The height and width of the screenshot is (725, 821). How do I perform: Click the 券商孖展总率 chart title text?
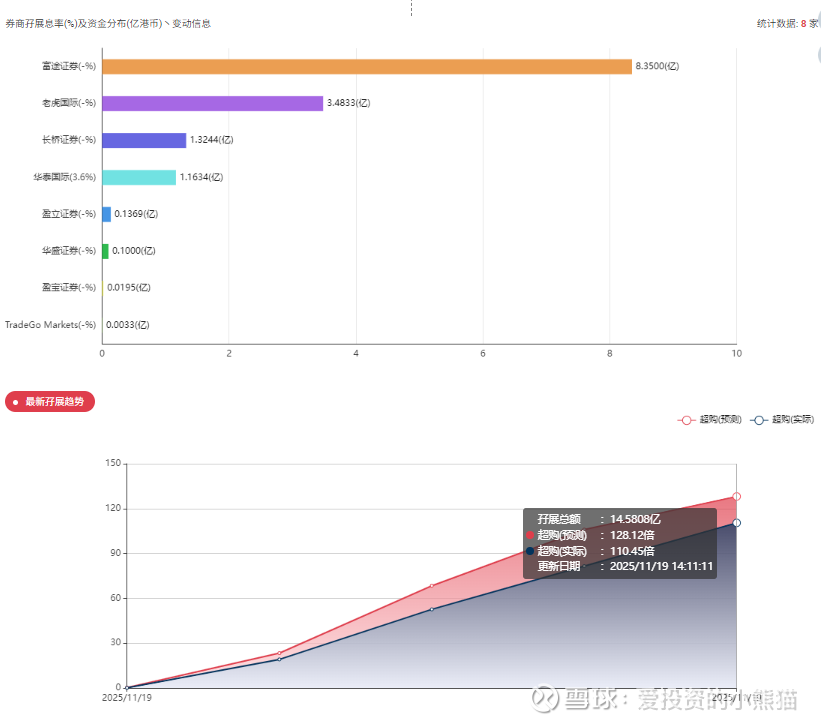coord(108,24)
